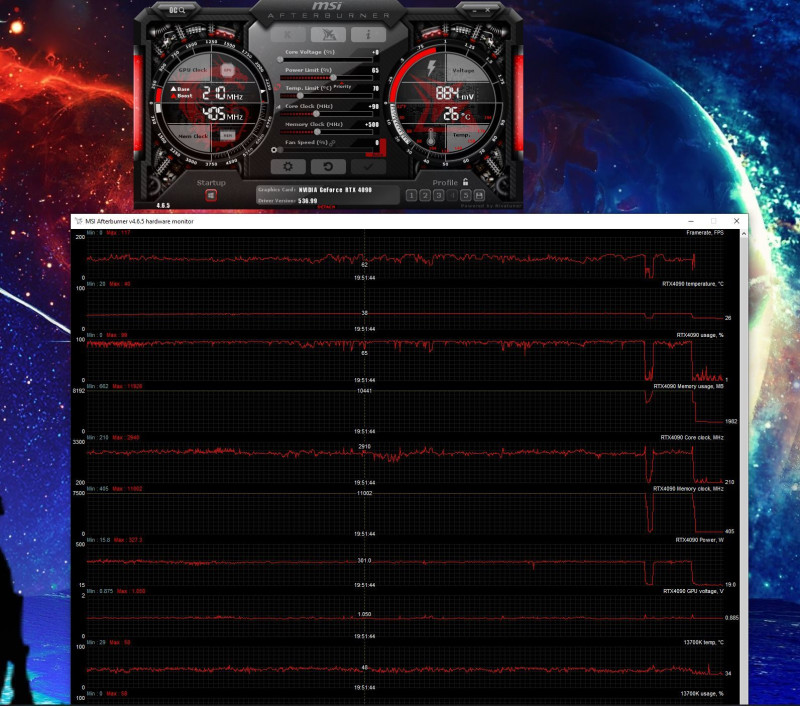
Task: Click the 'RTX4090 Core clock, MHz' graph label
Action: [692, 438]
